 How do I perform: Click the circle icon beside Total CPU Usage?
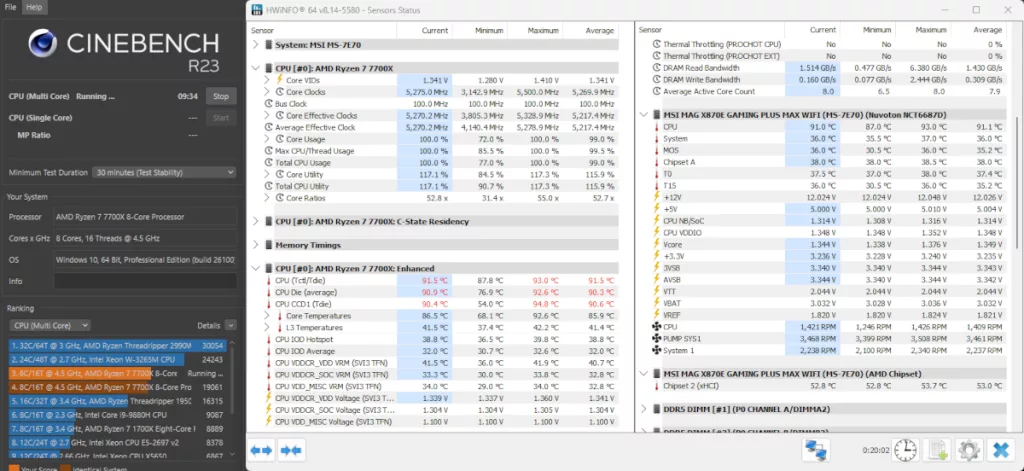(268, 163)
